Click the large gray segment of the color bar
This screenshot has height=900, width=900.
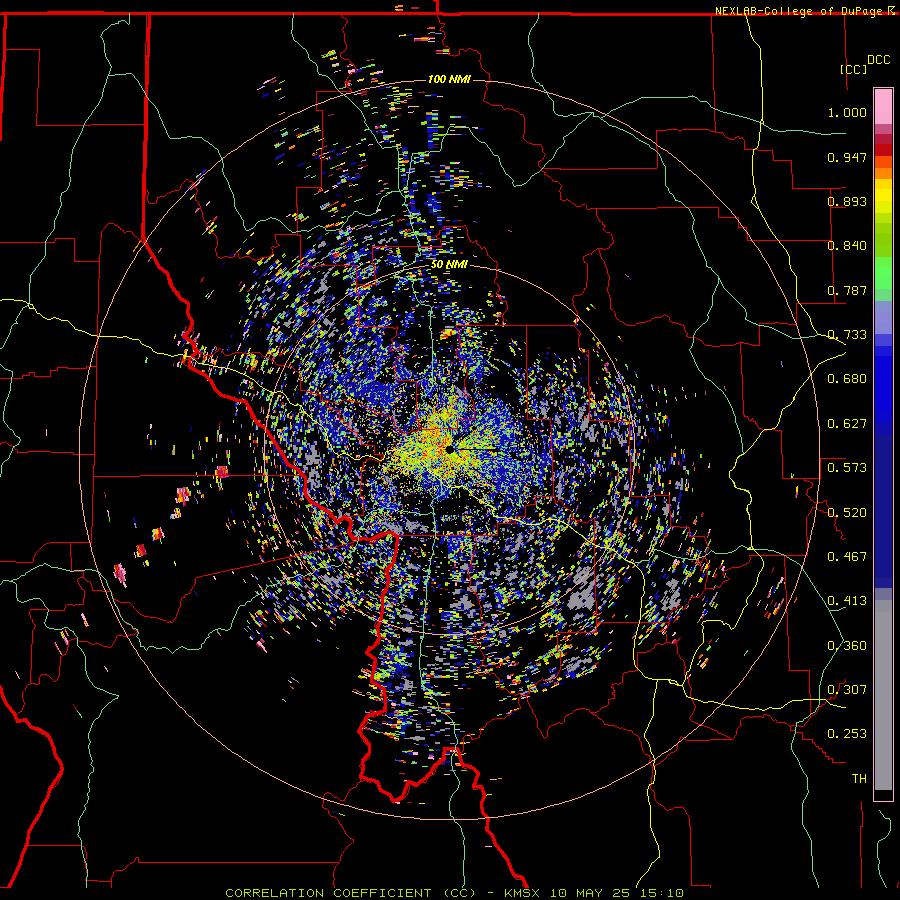(883, 695)
